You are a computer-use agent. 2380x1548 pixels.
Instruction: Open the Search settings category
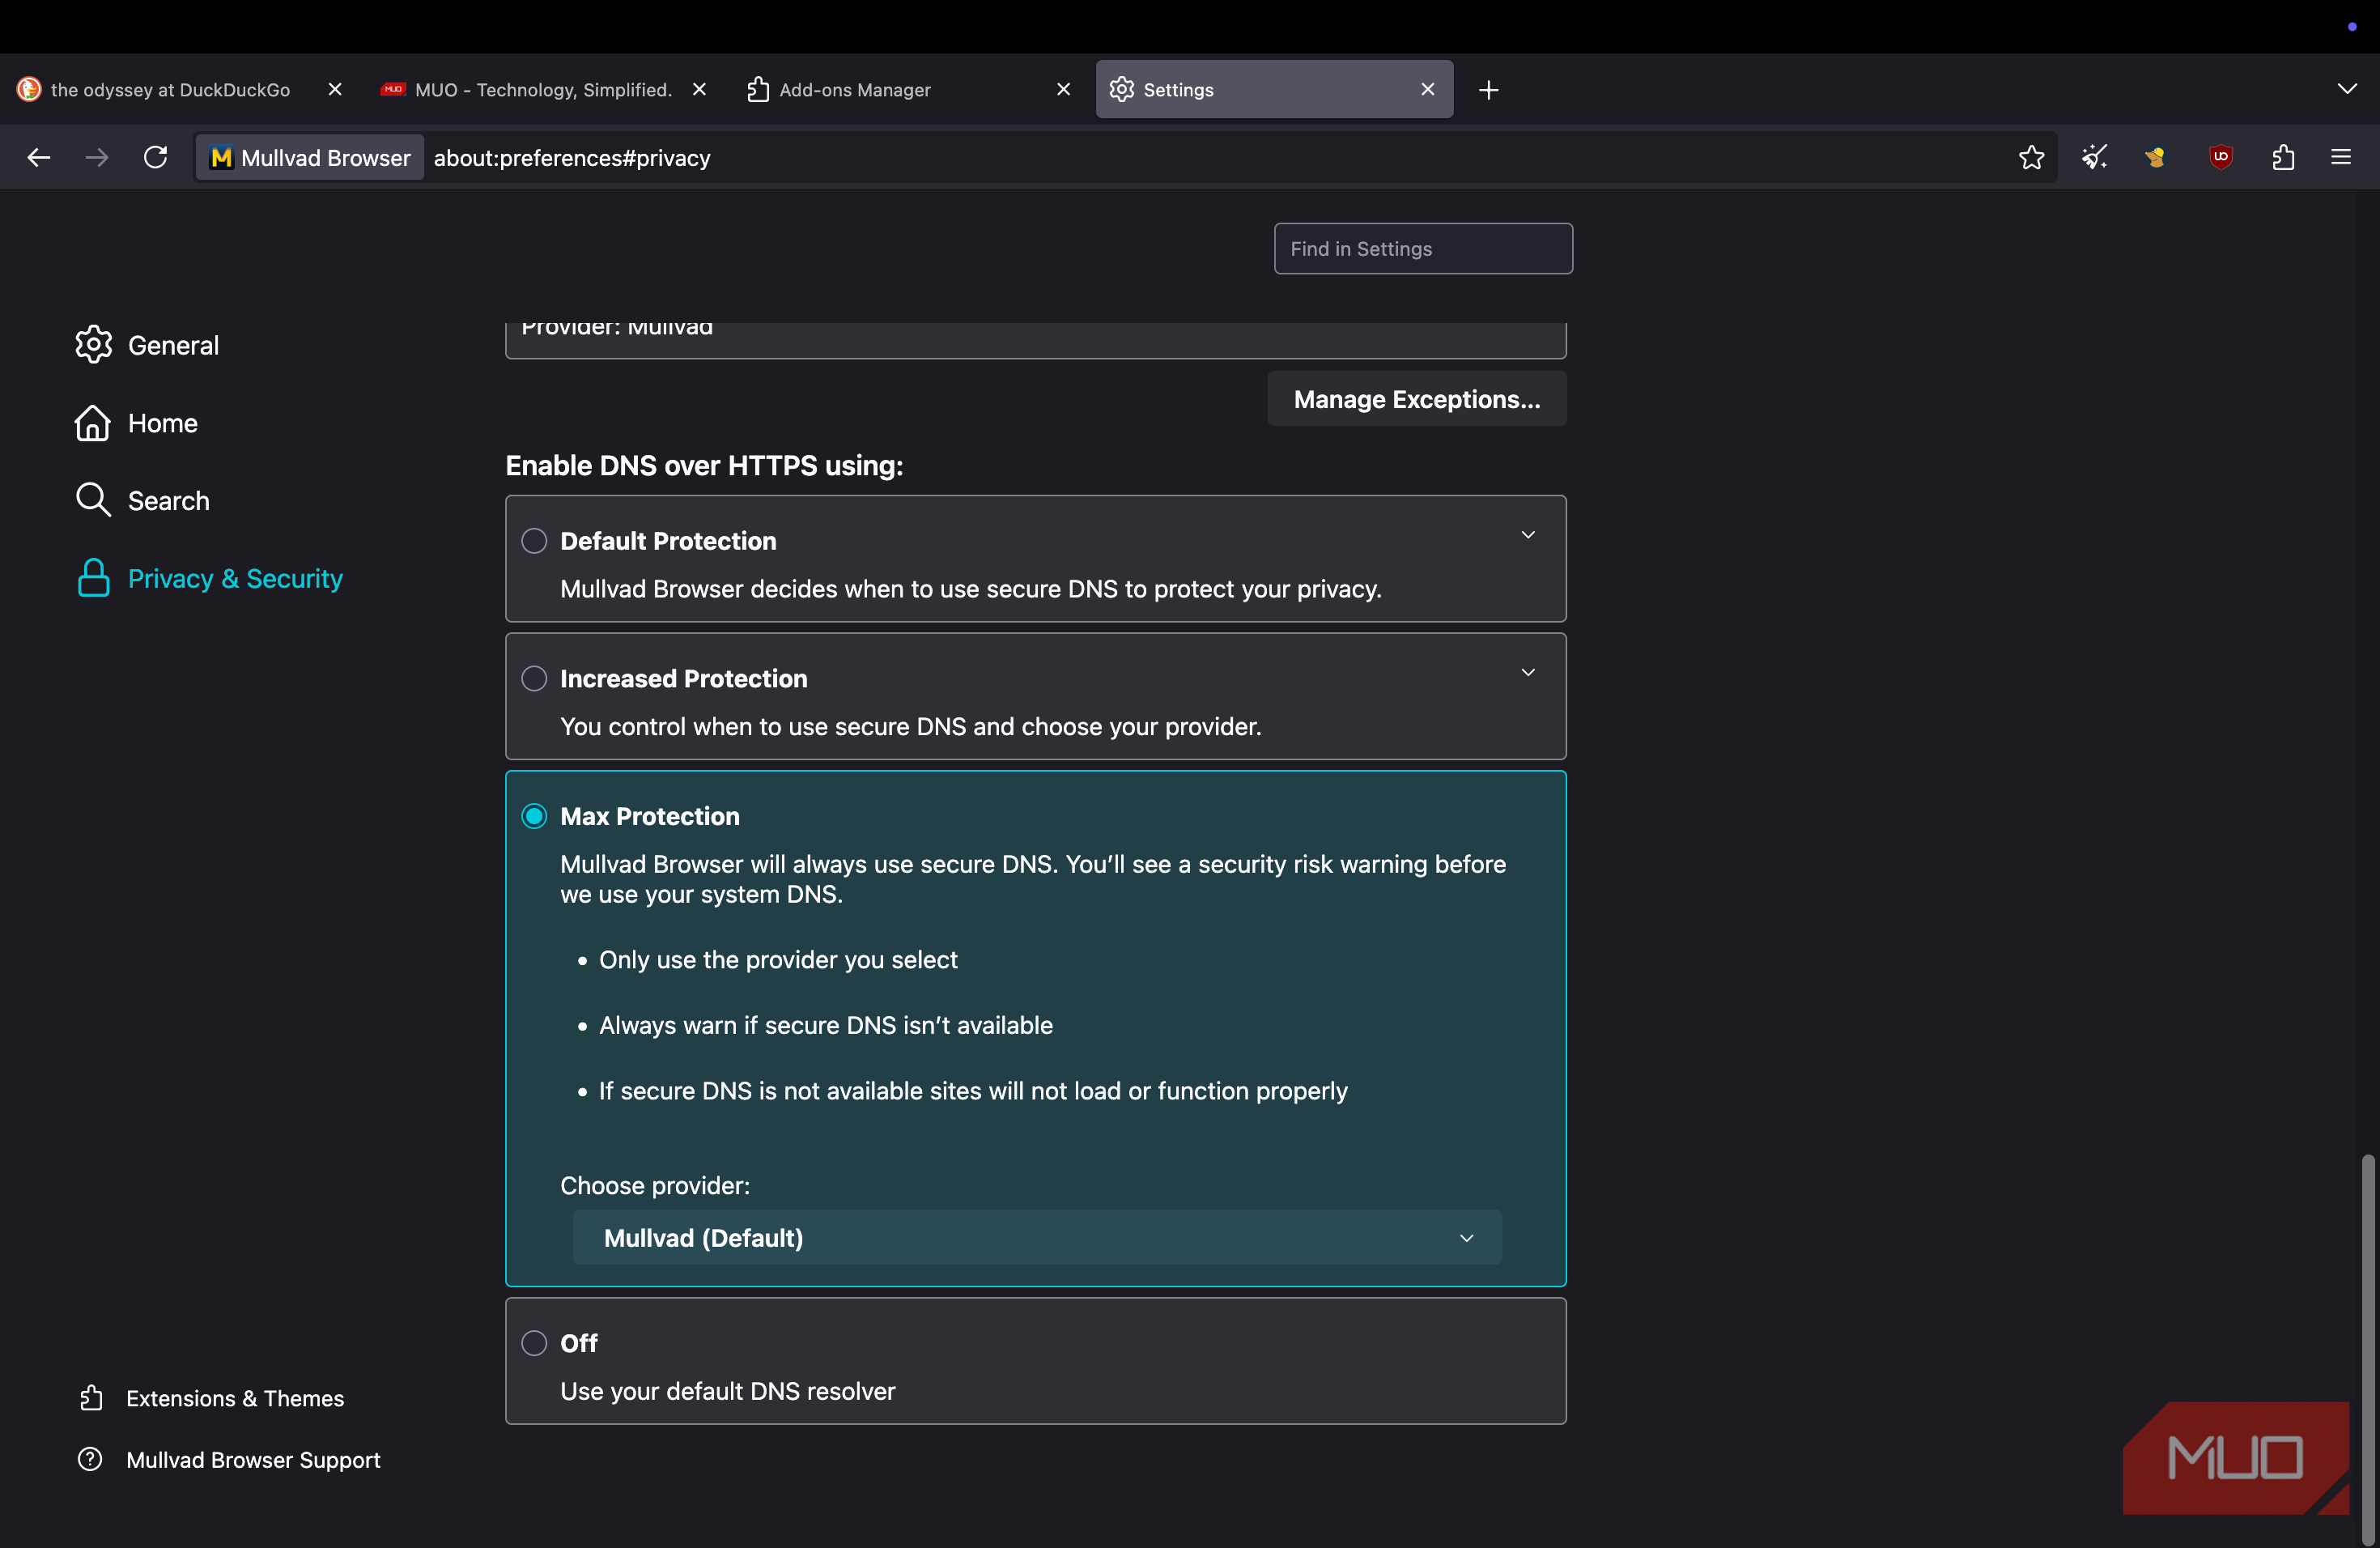point(169,501)
